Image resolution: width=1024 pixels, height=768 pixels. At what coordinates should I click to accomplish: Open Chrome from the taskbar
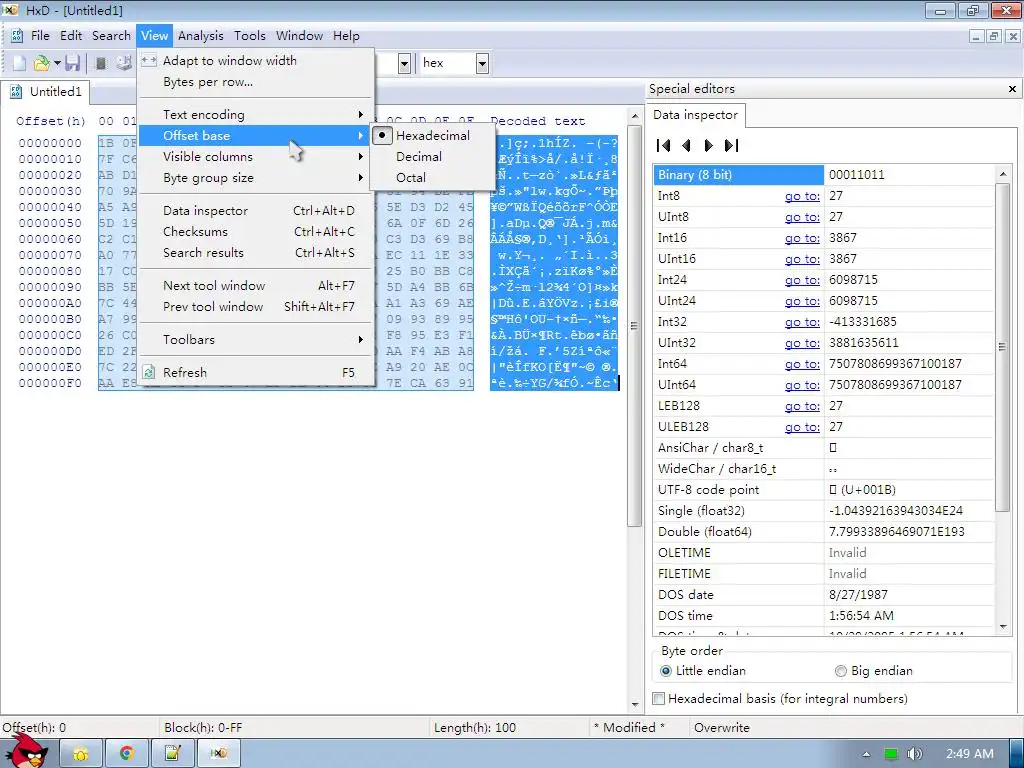pos(127,754)
